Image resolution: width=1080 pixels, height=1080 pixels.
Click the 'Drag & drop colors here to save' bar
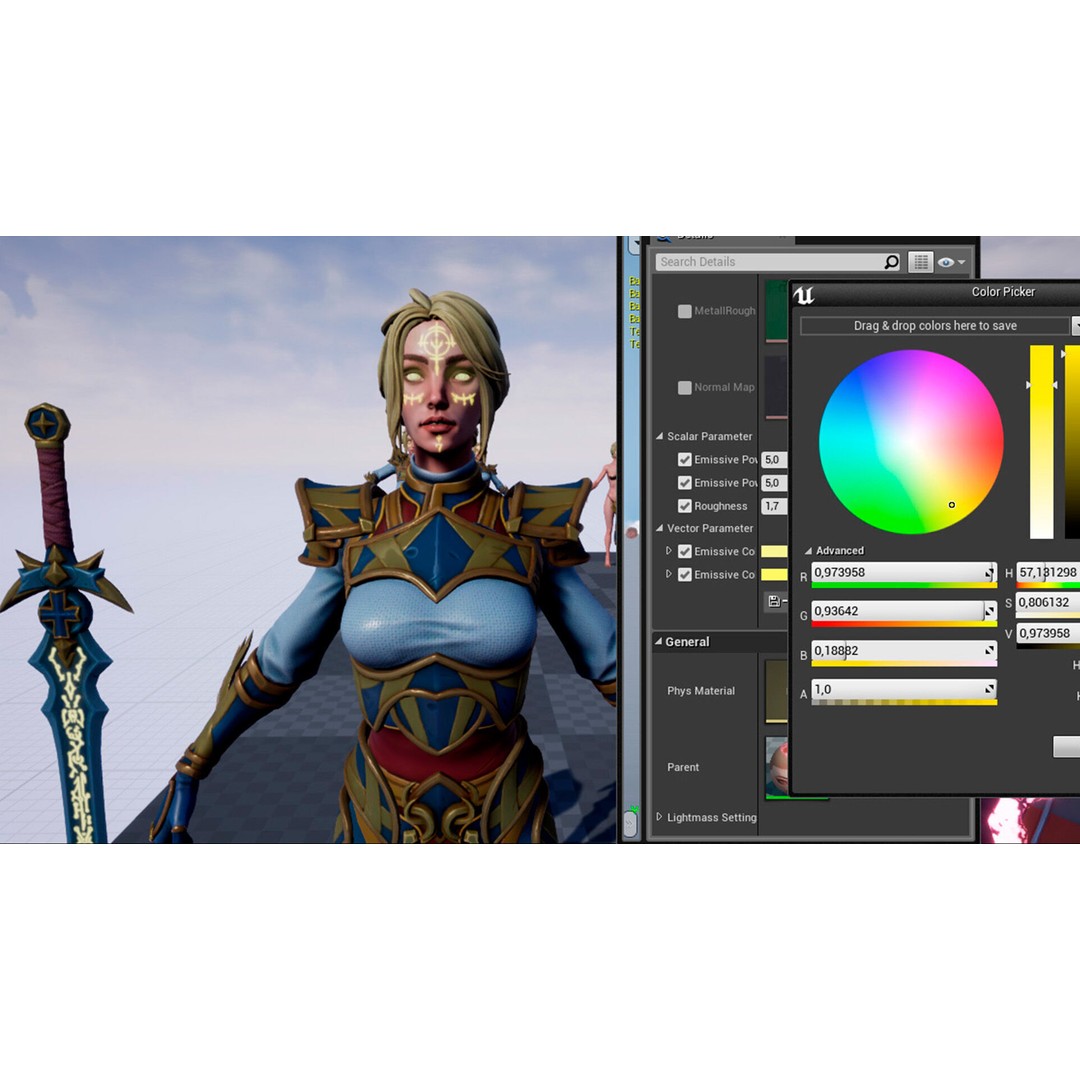pos(935,326)
